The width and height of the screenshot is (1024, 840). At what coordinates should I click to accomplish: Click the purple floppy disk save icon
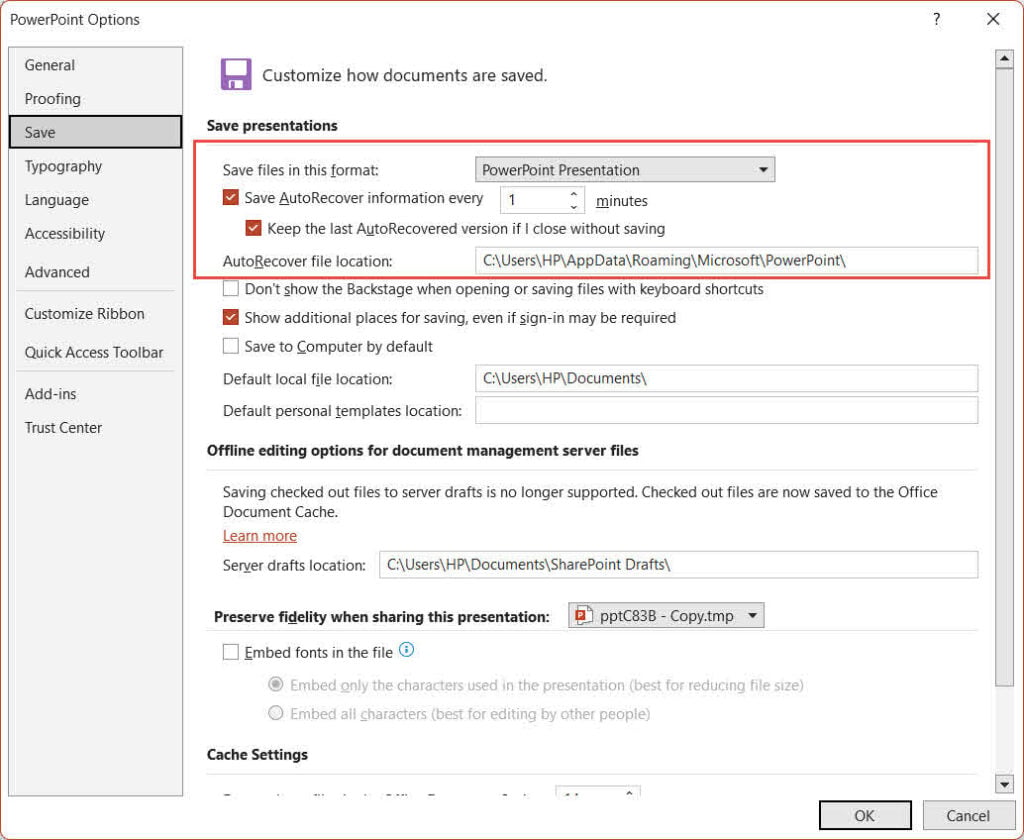click(236, 74)
